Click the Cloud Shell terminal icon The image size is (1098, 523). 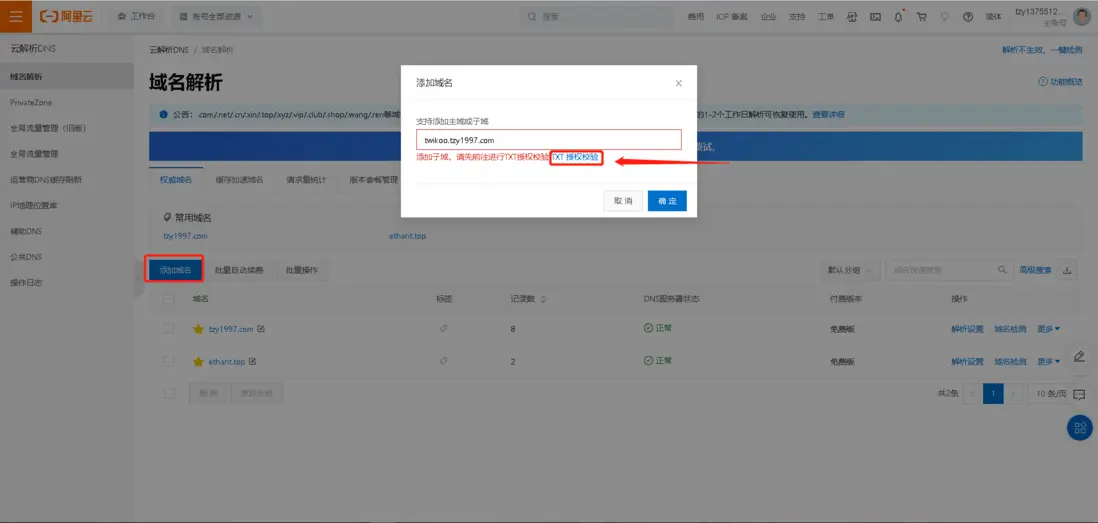click(x=875, y=17)
